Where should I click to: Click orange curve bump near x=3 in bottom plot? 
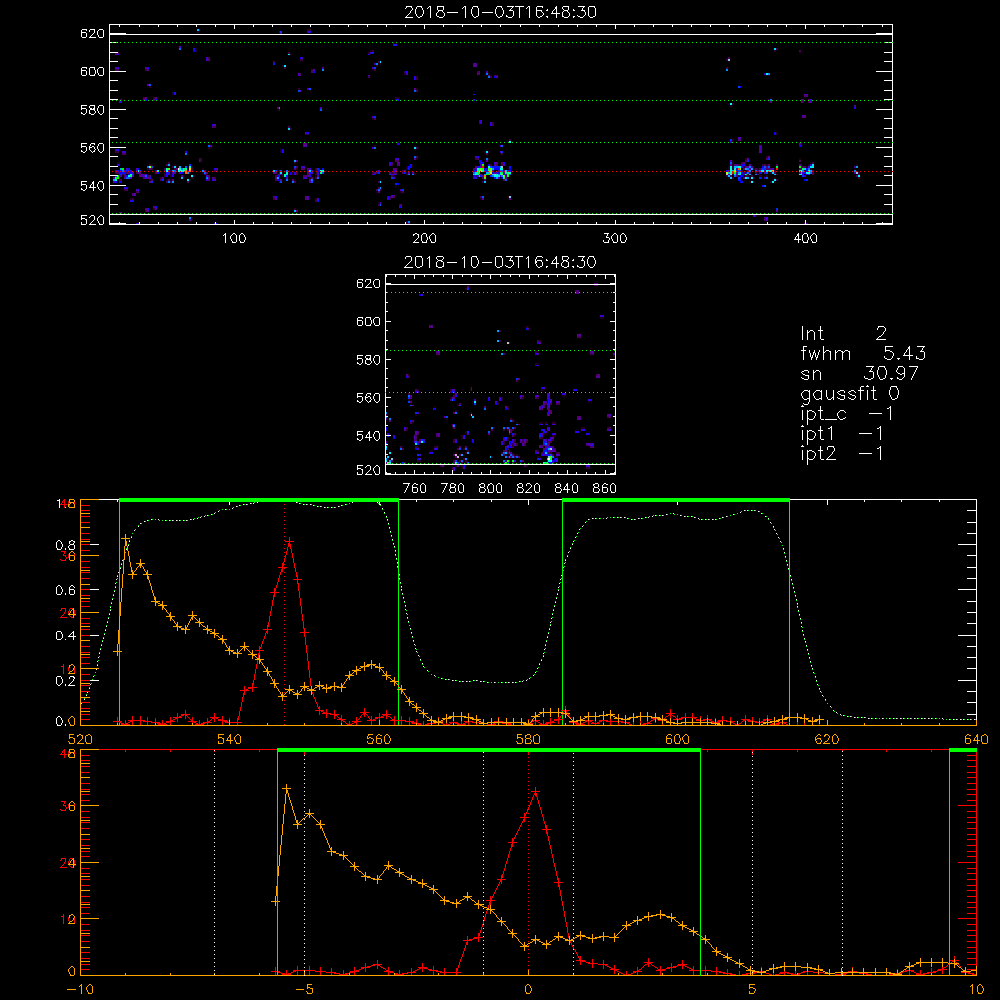[661, 915]
